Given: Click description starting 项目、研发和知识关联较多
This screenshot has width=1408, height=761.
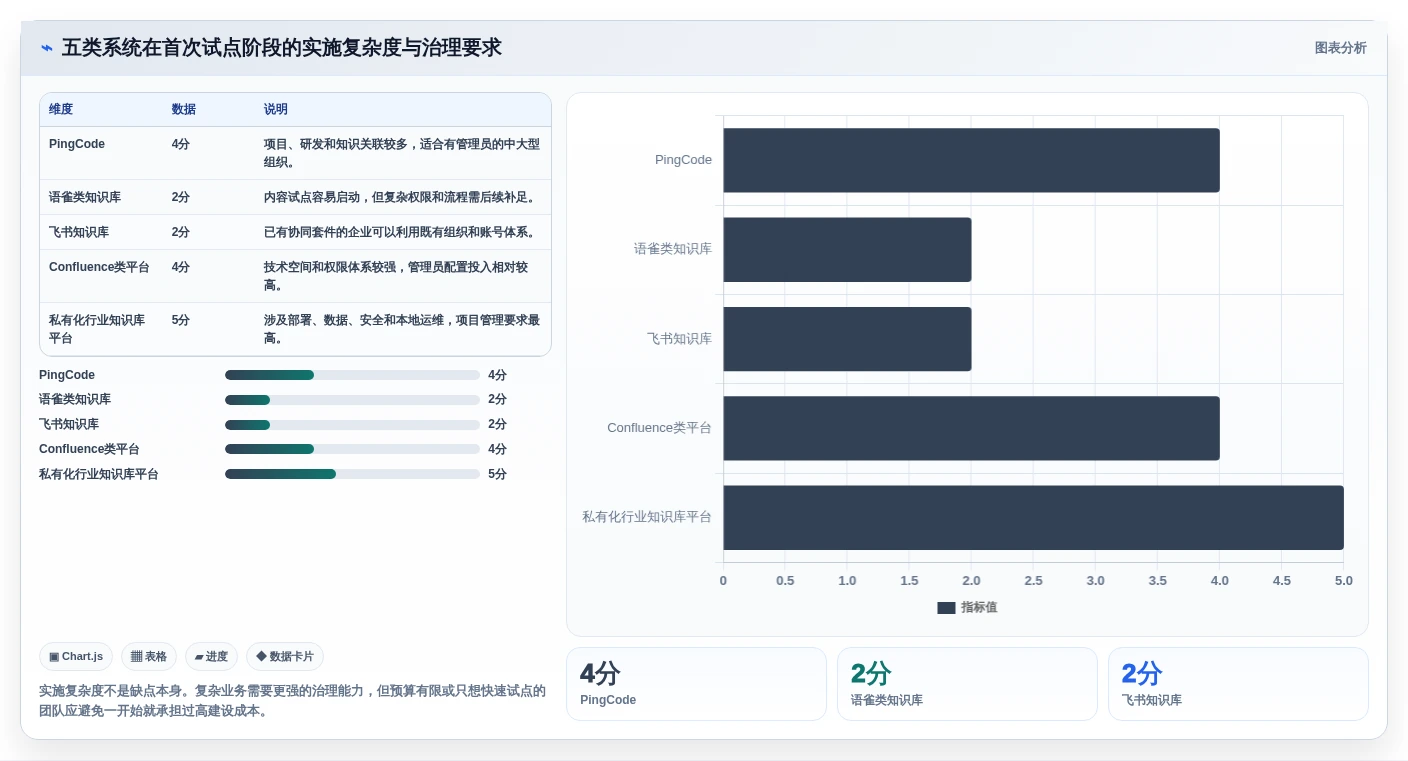Looking at the screenshot, I should [x=402, y=153].
